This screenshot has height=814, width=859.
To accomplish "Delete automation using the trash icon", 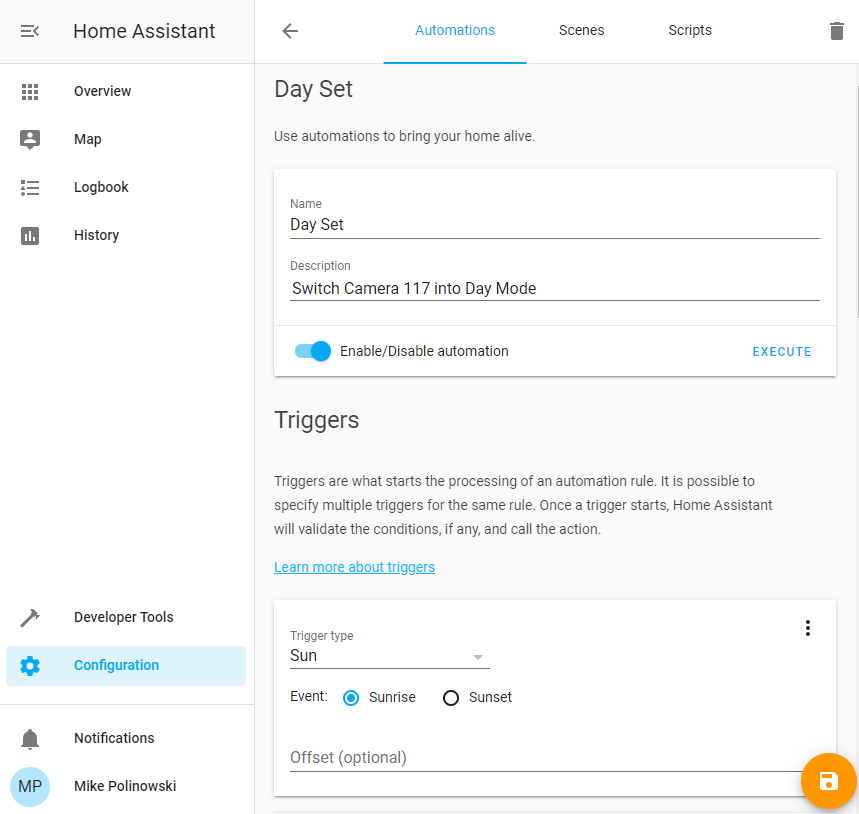I will coord(837,30).
